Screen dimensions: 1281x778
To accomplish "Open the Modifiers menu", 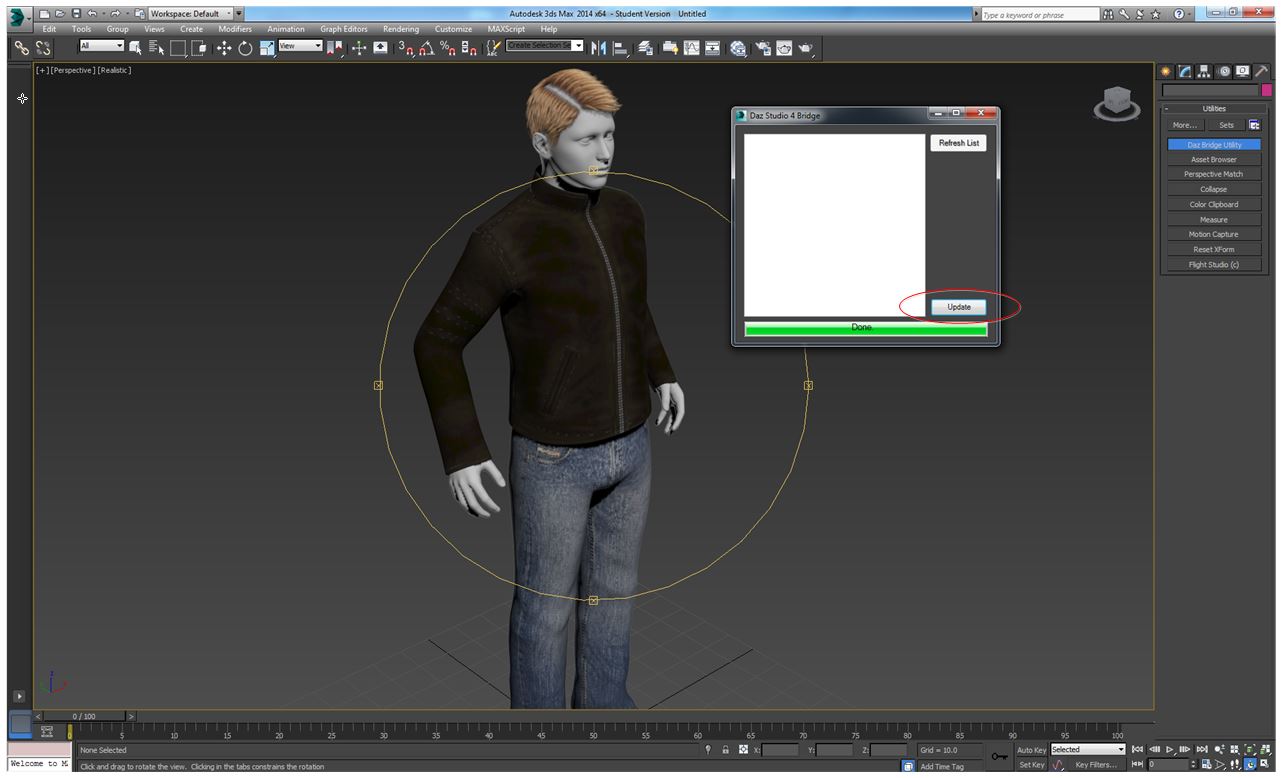I will point(235,29).
